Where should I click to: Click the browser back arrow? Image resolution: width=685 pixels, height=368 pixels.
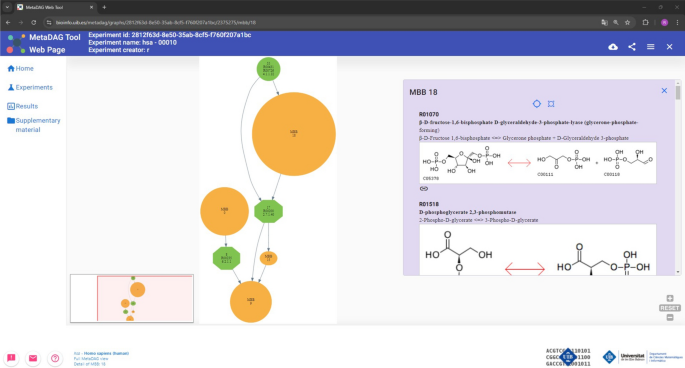(x=8, y=22)
